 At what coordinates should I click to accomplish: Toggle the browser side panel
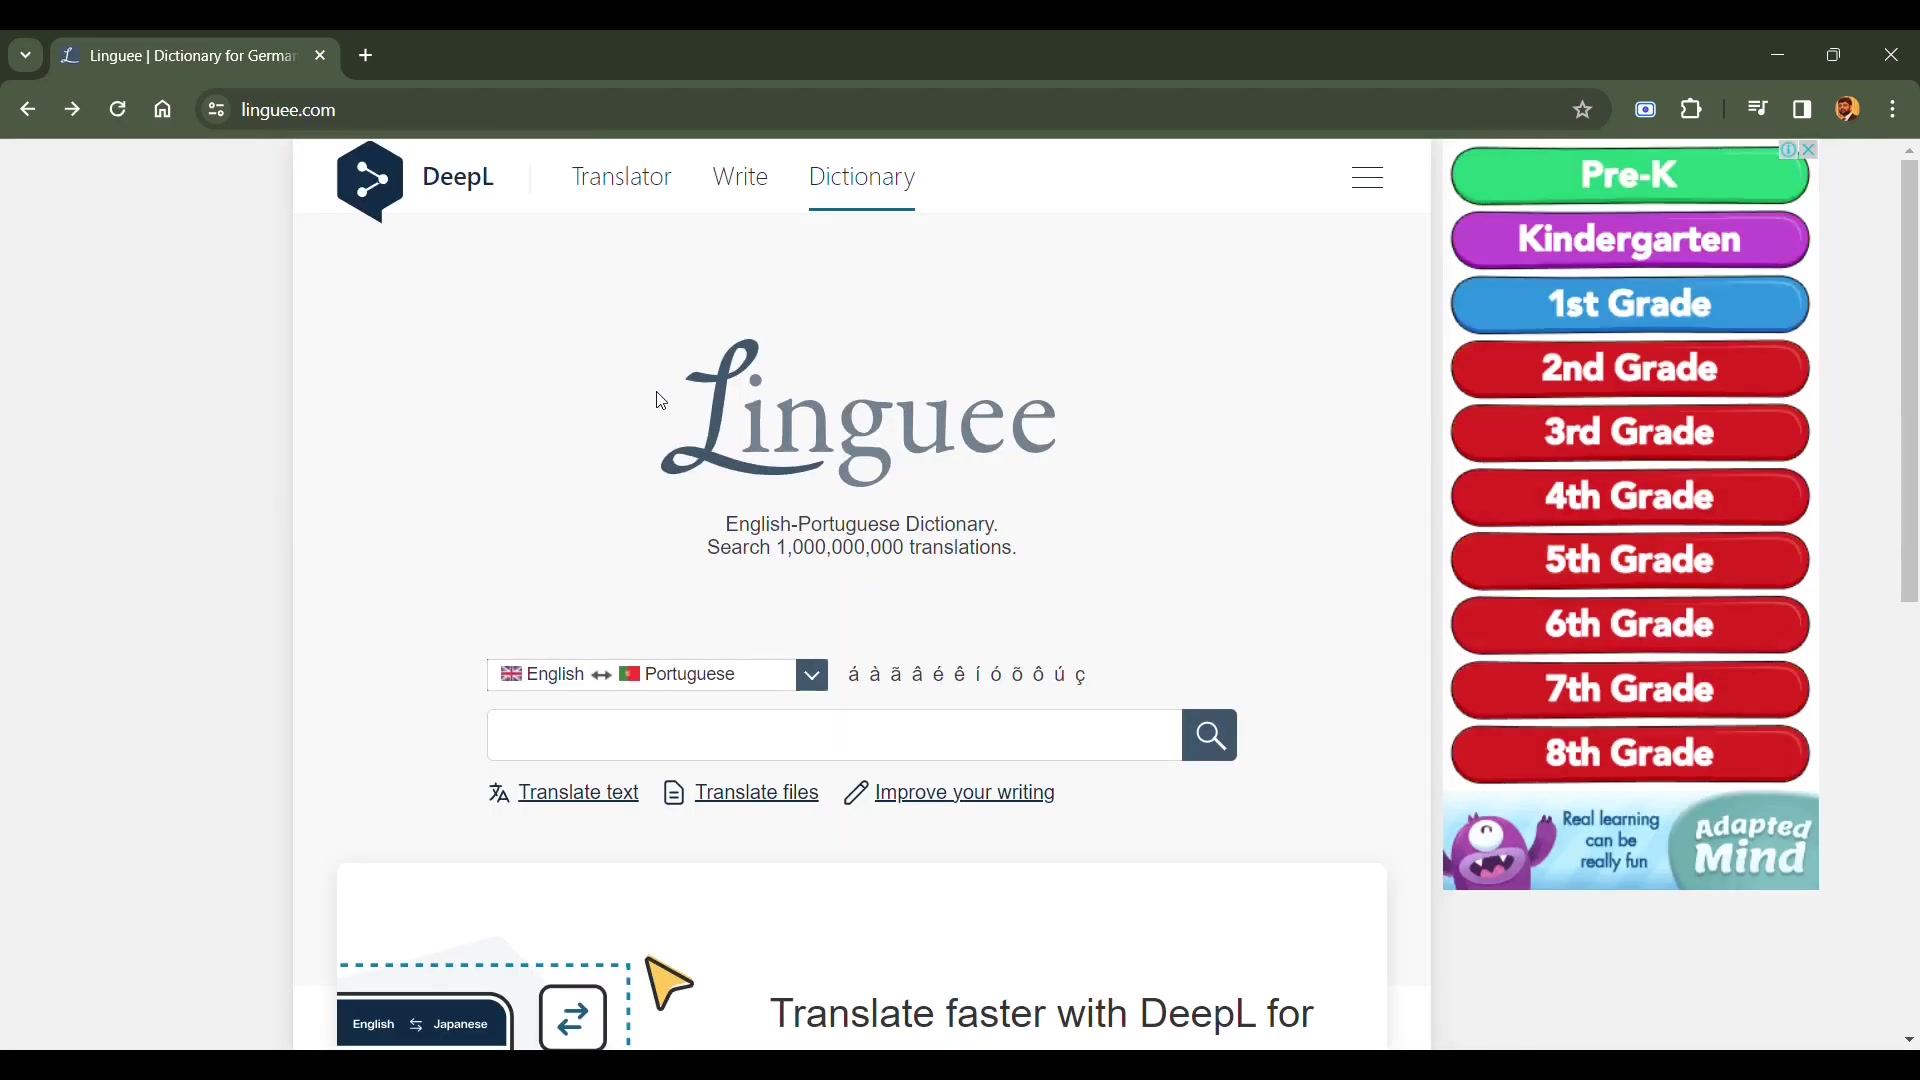tap(1803, 110)
